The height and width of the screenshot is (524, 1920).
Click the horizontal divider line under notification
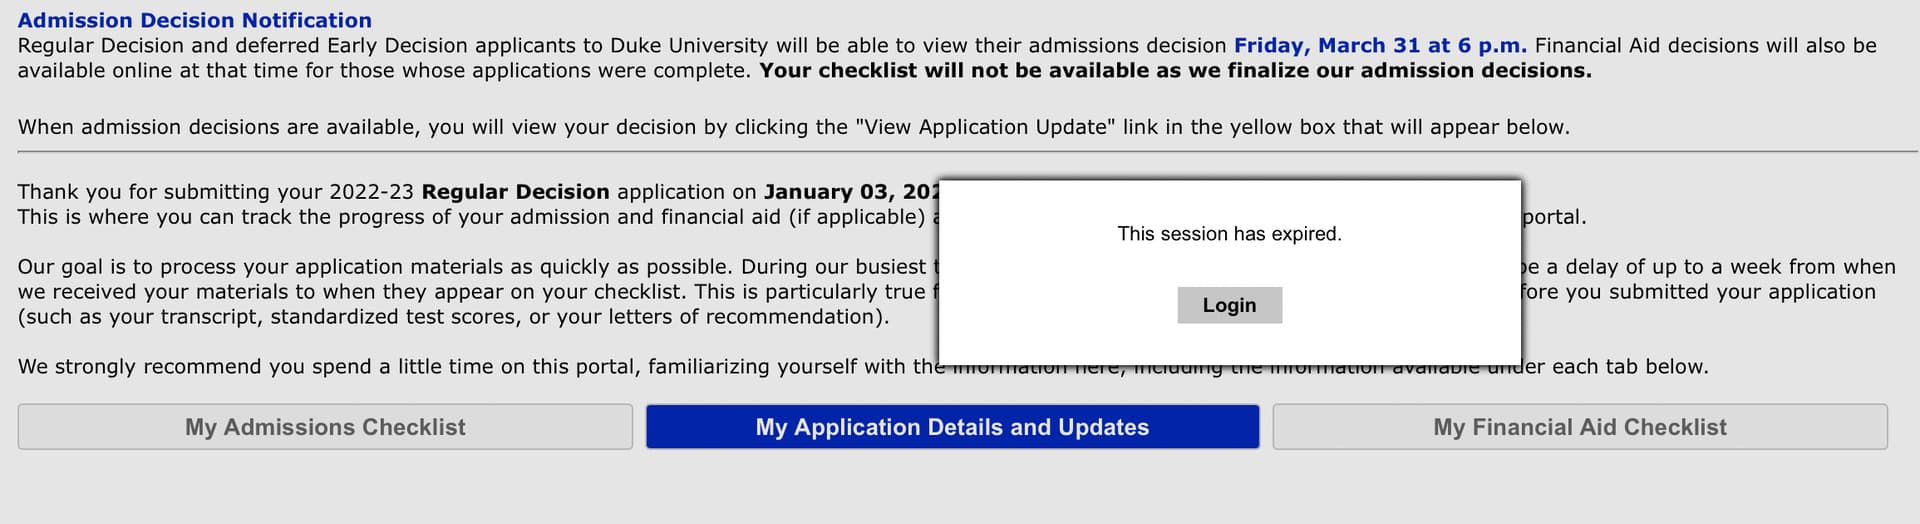(967, 152)
